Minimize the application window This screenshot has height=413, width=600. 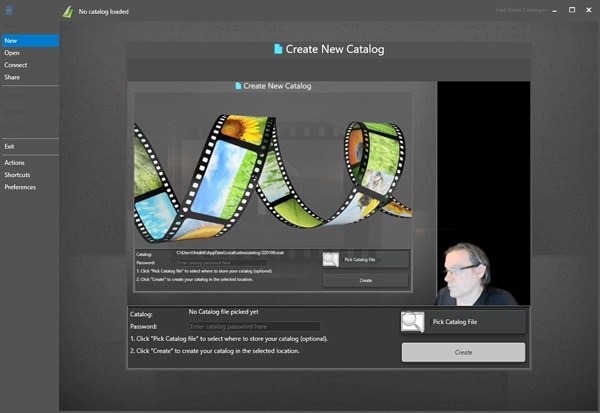tap(554, 10)
